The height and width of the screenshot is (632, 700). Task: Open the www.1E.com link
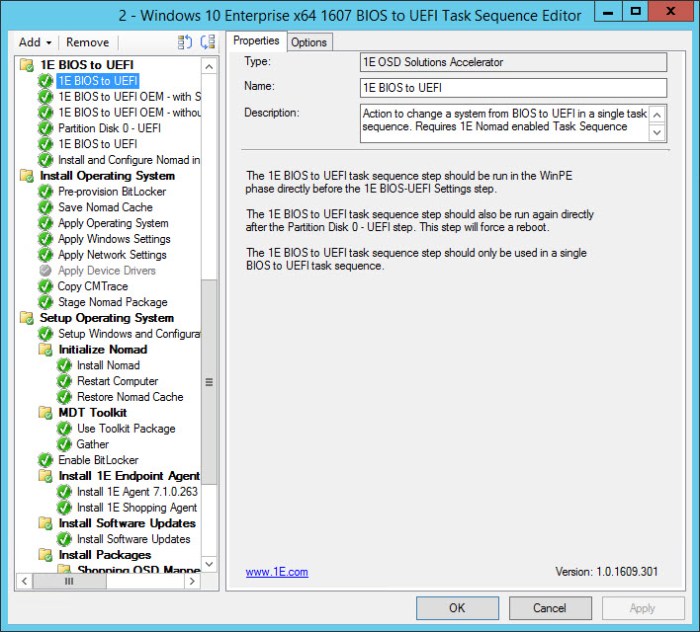point(277,572)
